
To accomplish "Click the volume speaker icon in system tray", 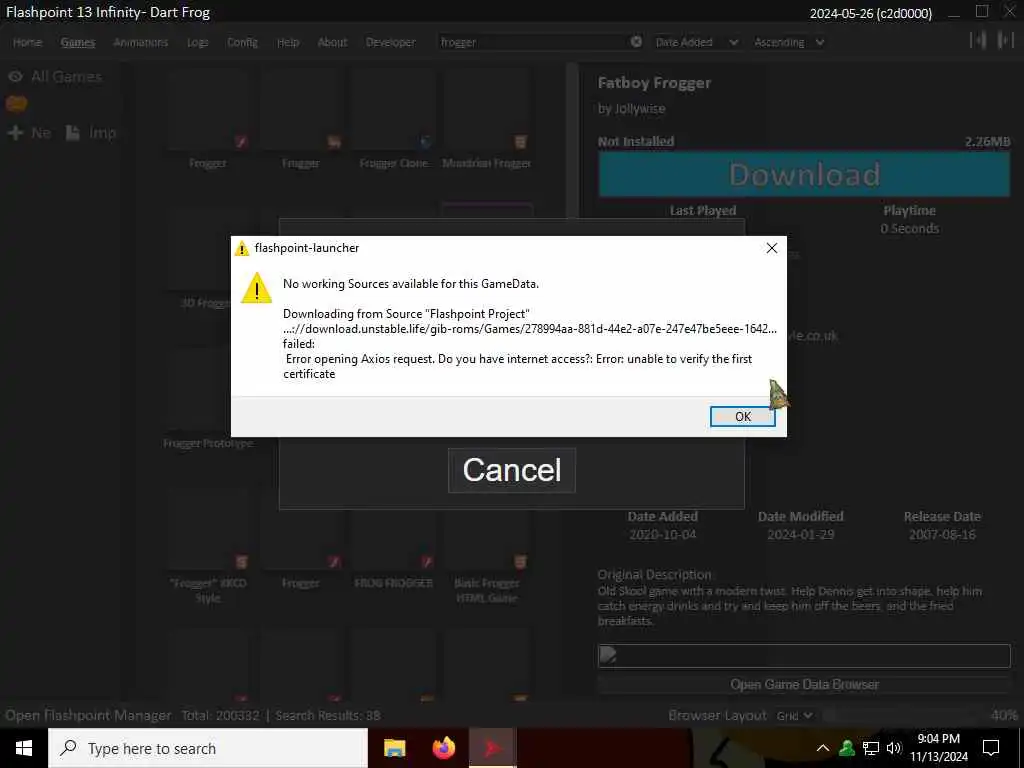I will [894, 748].
